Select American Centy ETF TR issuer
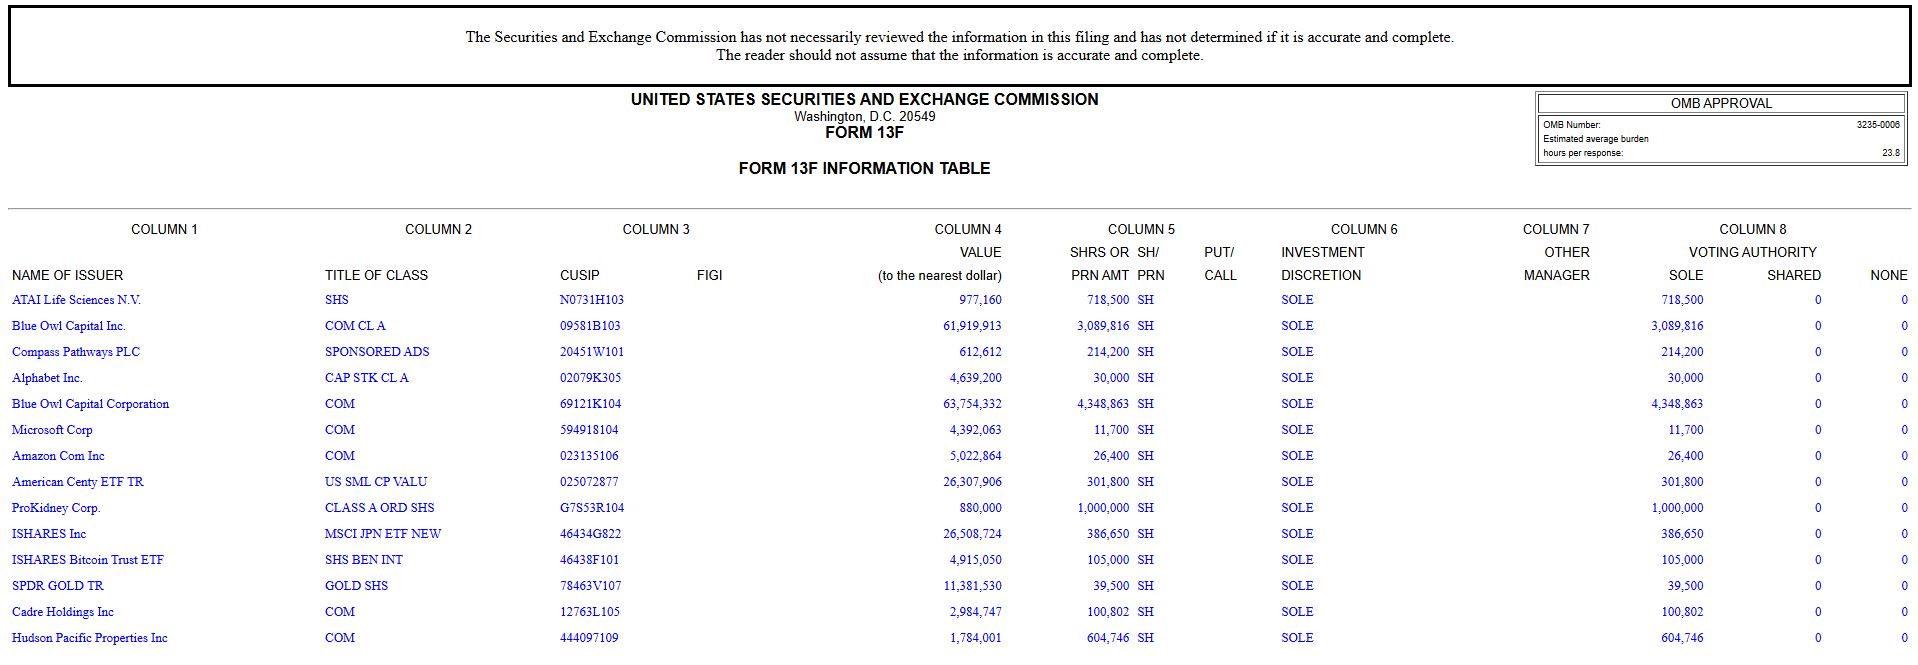Image resolution: width=1918 pixels, height=665 pixels. point(77,482)
